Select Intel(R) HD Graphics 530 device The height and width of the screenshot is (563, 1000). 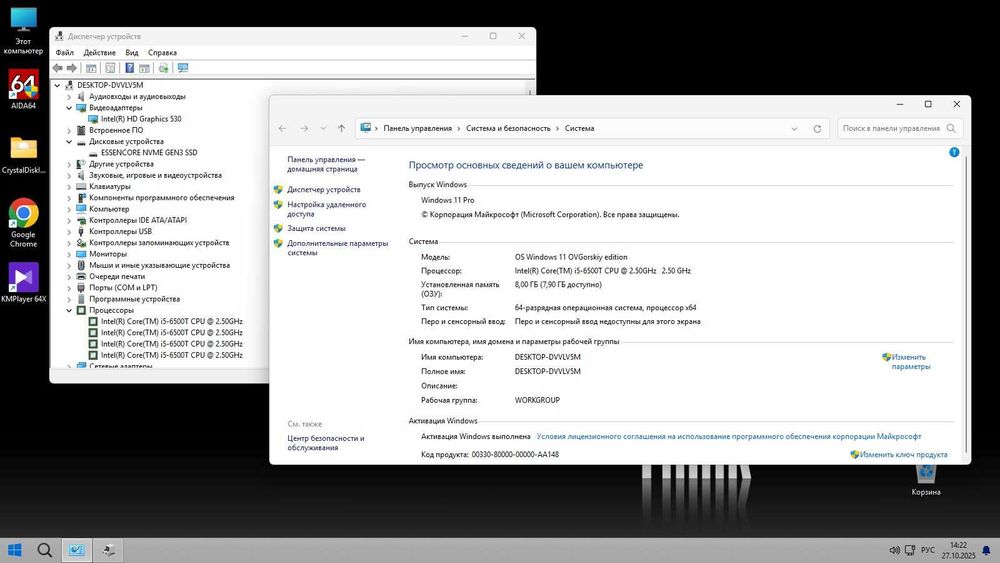coord(141,119)
